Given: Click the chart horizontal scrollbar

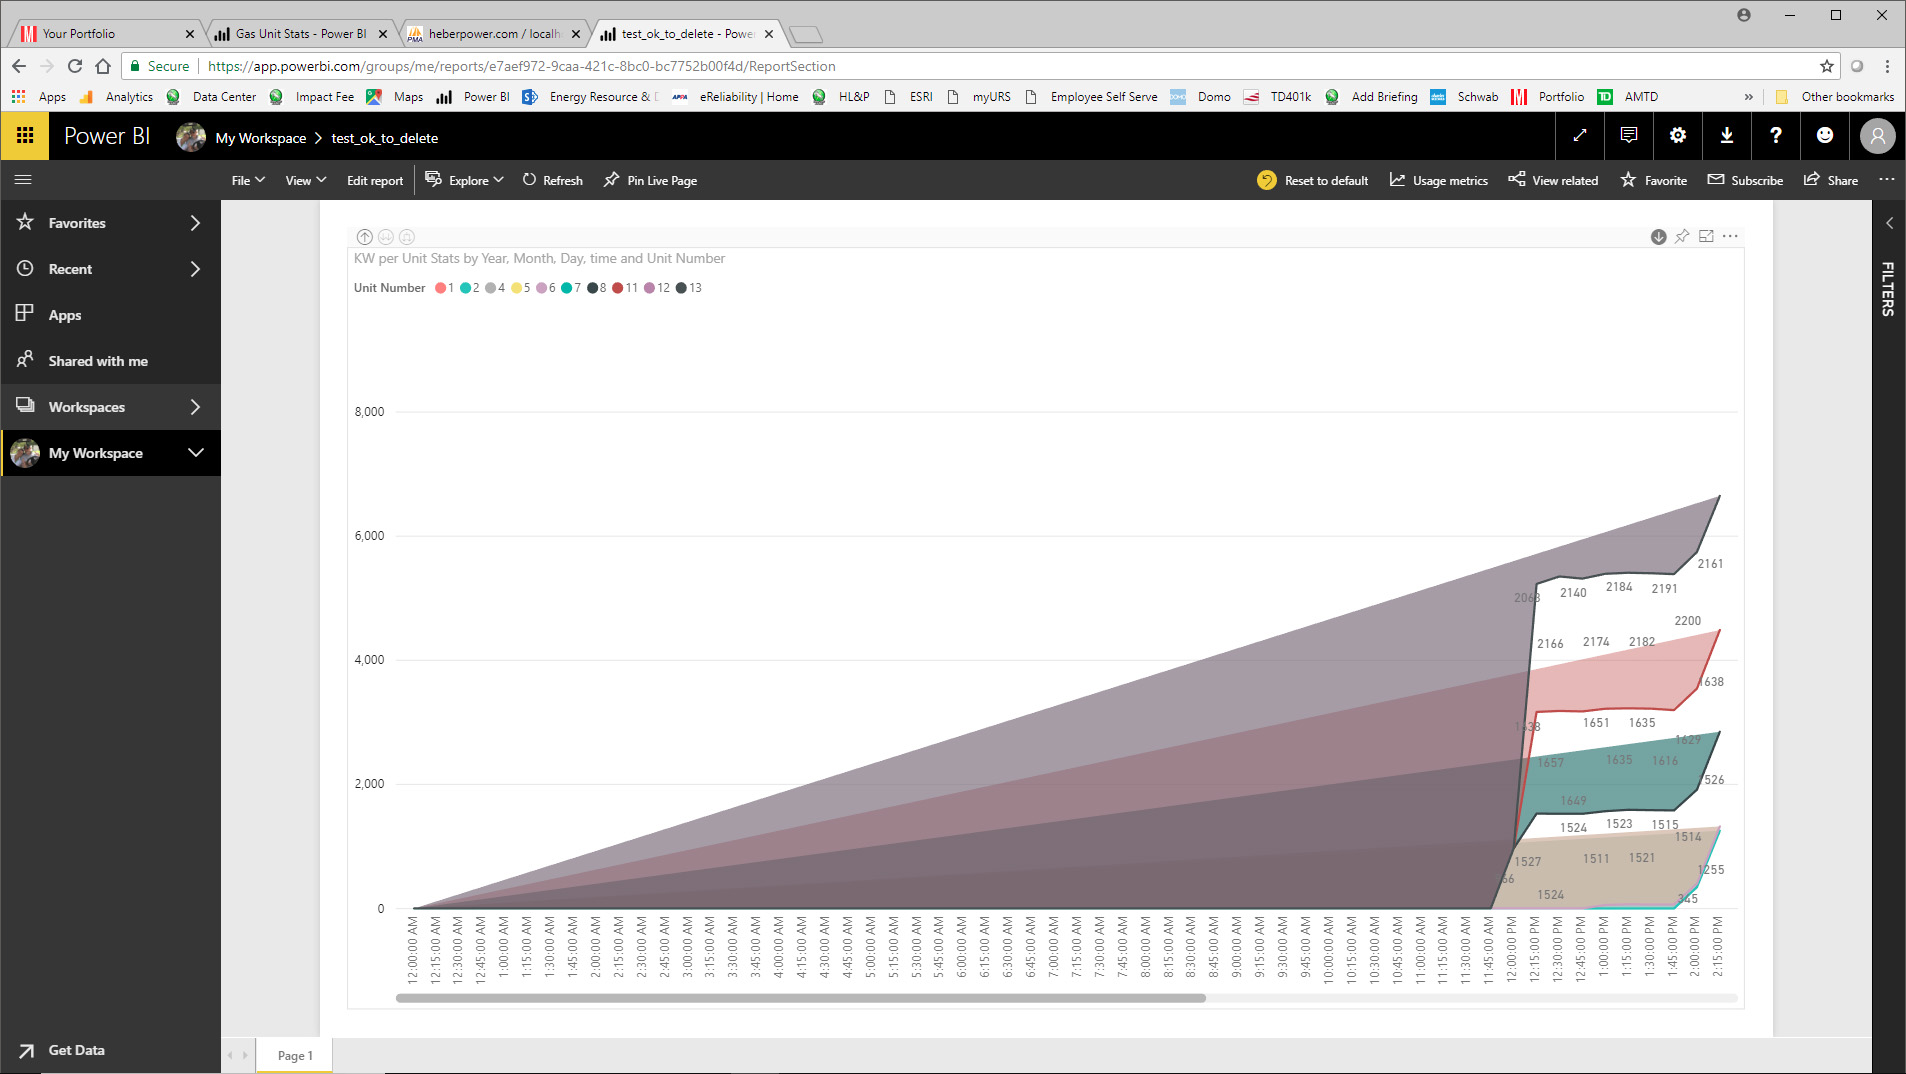Looking at the screenshot, I should [800, 998].
